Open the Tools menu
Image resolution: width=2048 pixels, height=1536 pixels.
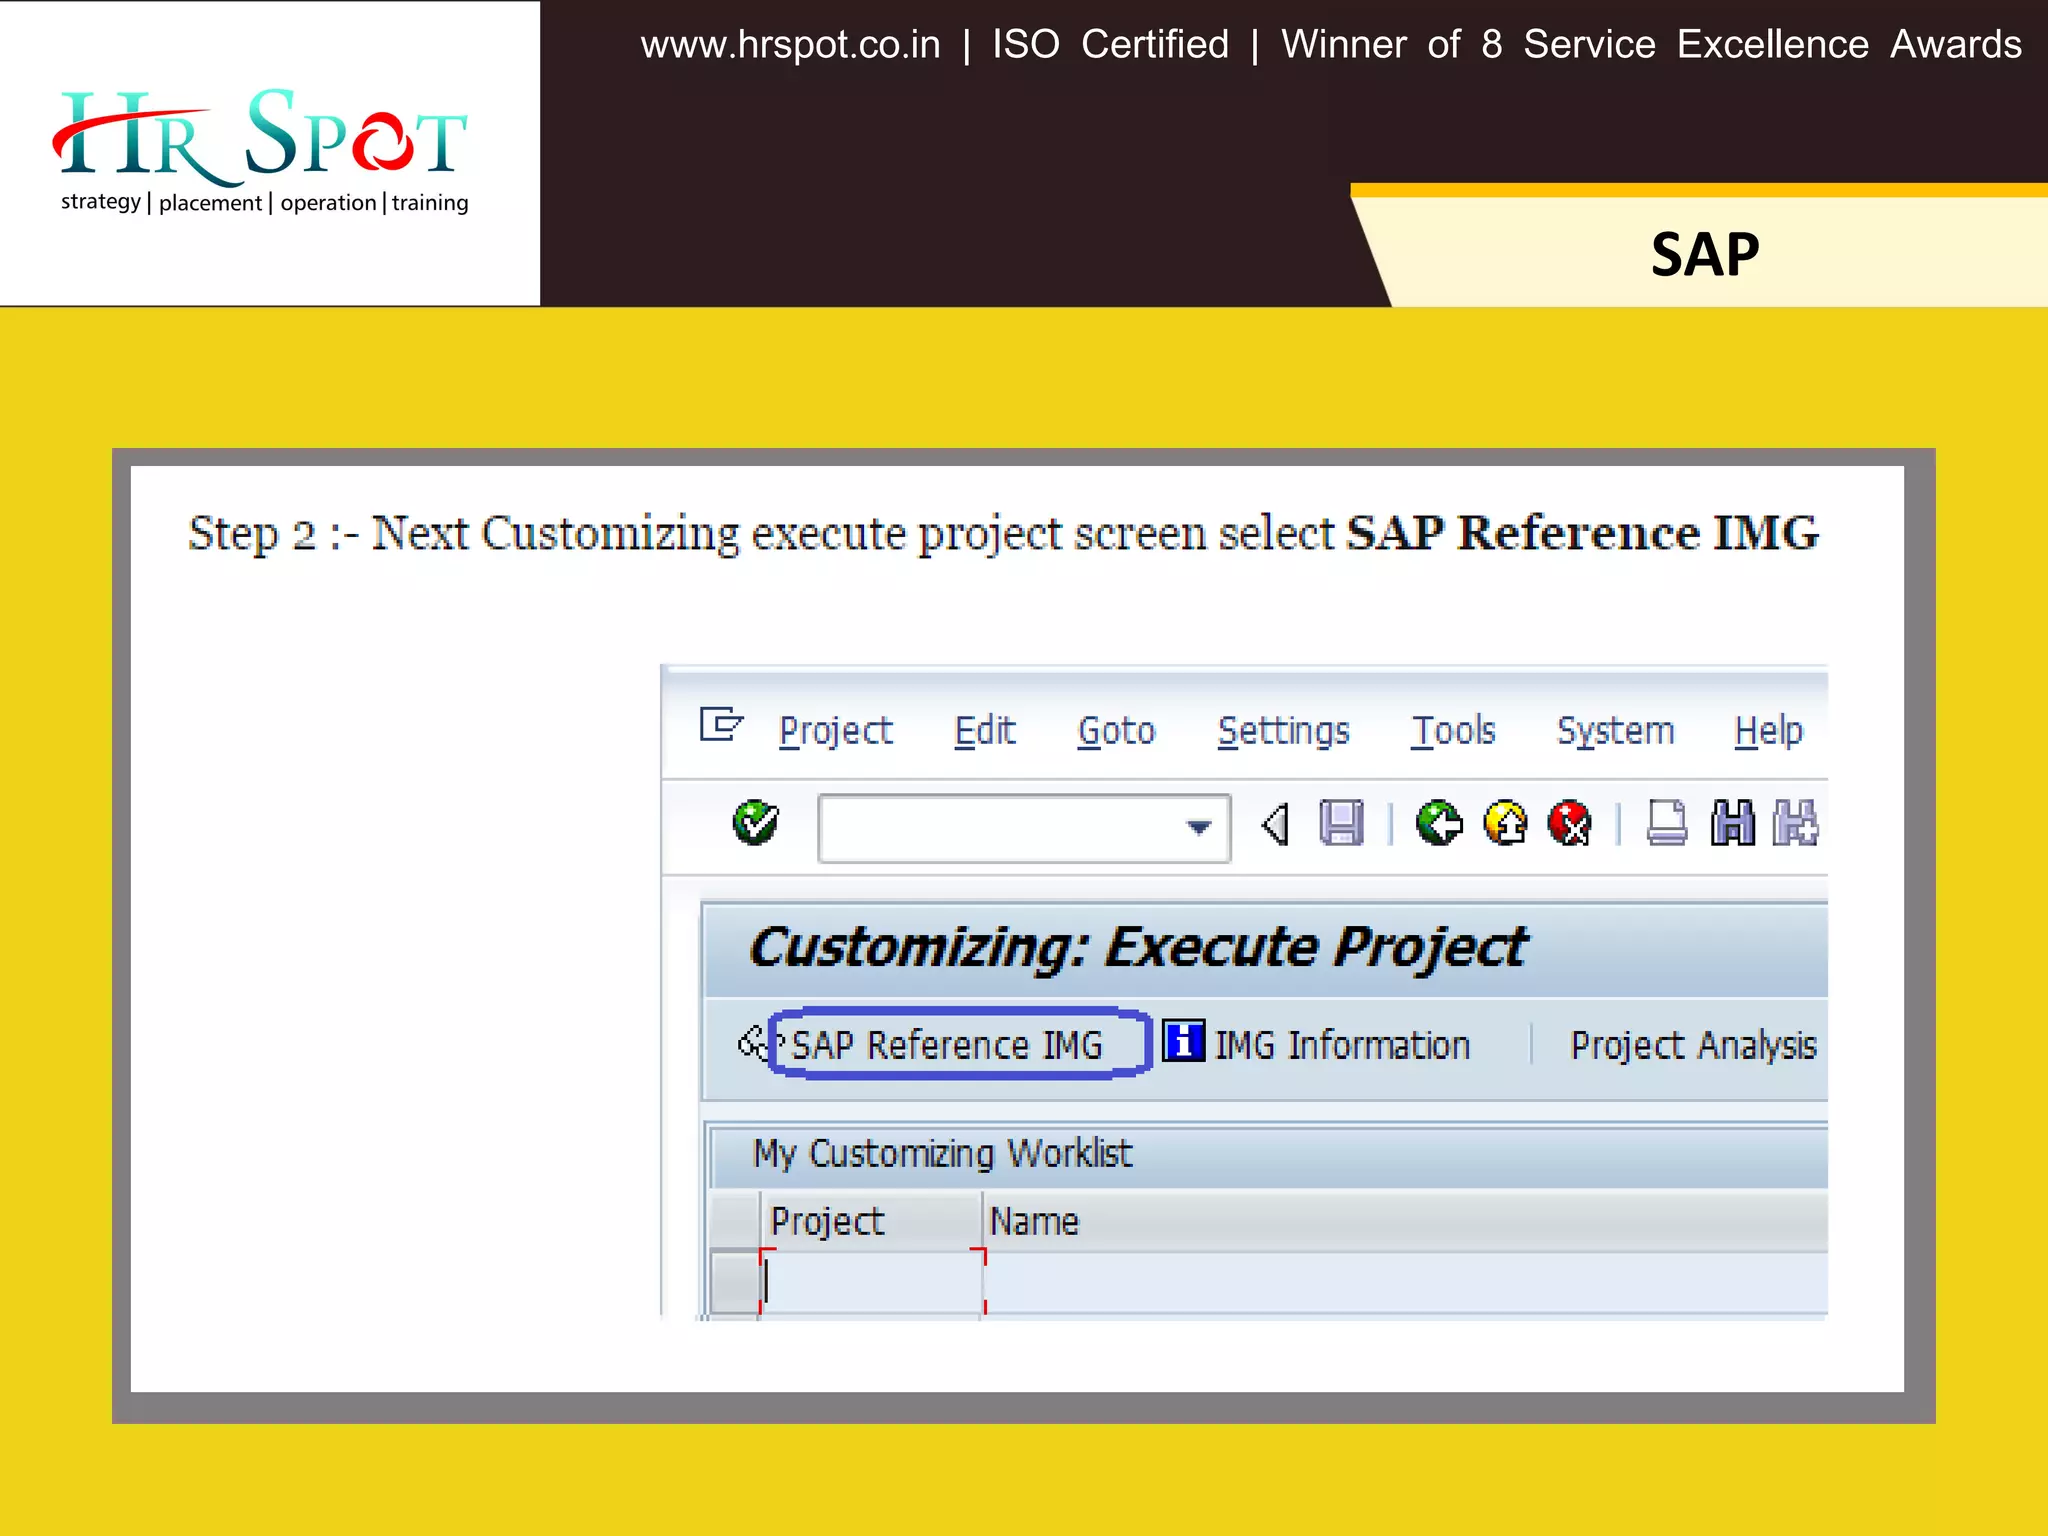[x=1453, y=731]
